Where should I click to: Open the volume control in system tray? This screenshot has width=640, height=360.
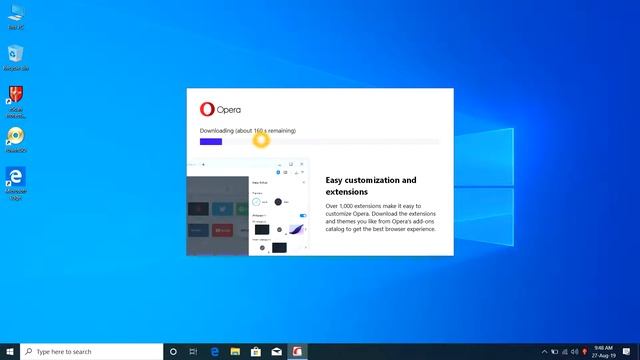[x=574, y=351]
